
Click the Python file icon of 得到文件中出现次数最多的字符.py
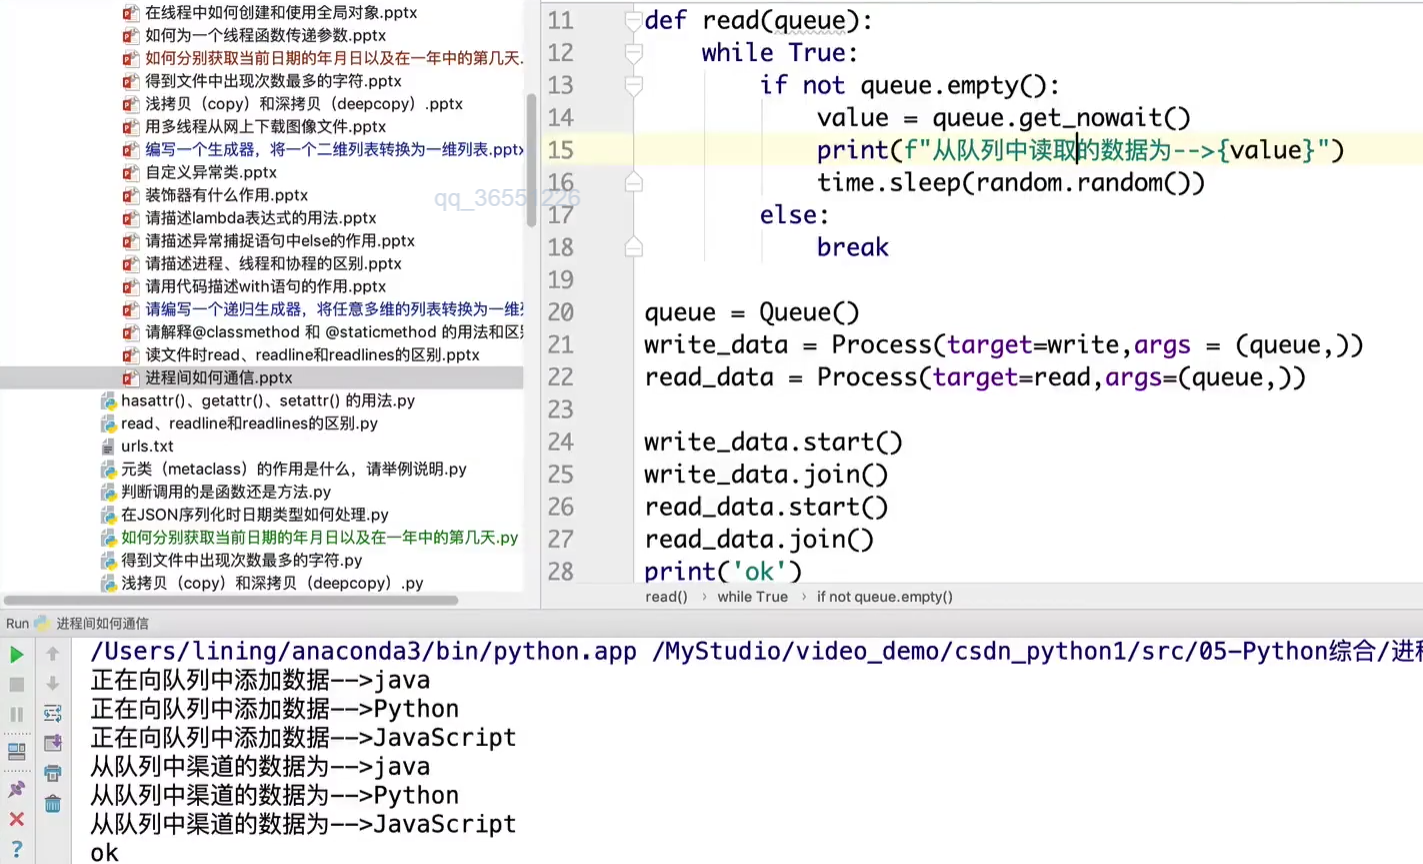[x=108, y=560]
